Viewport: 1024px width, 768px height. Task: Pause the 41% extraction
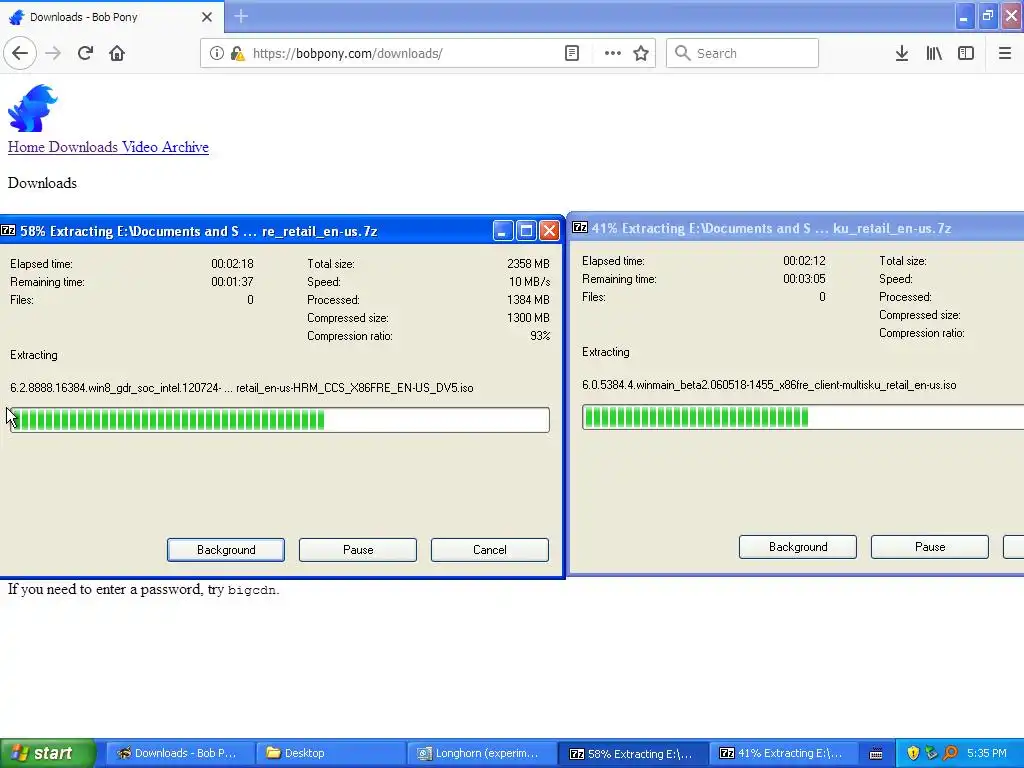click(x=930, y=547)
